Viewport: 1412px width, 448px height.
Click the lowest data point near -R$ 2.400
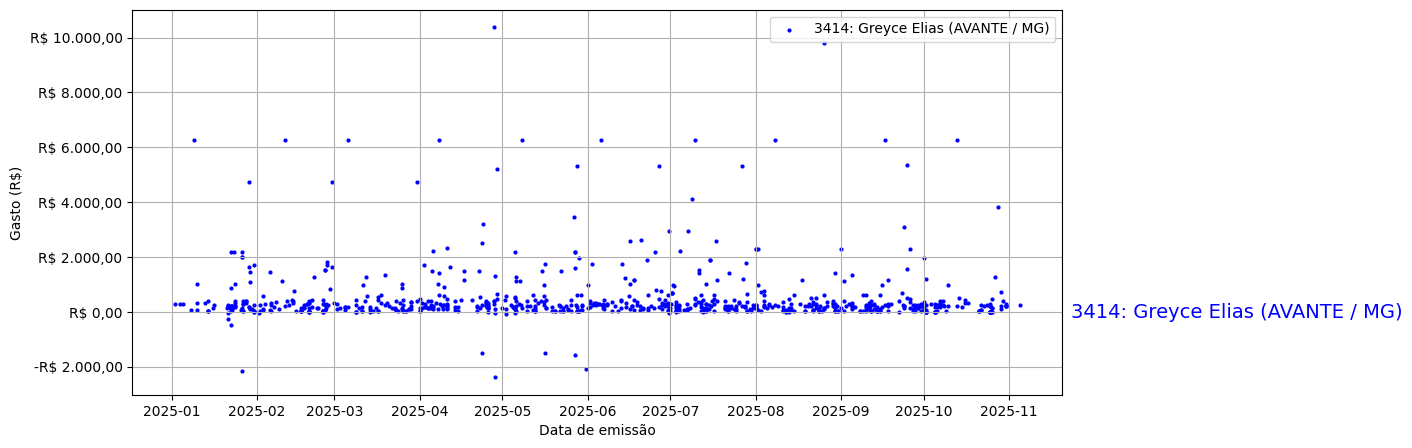[495, 377]
